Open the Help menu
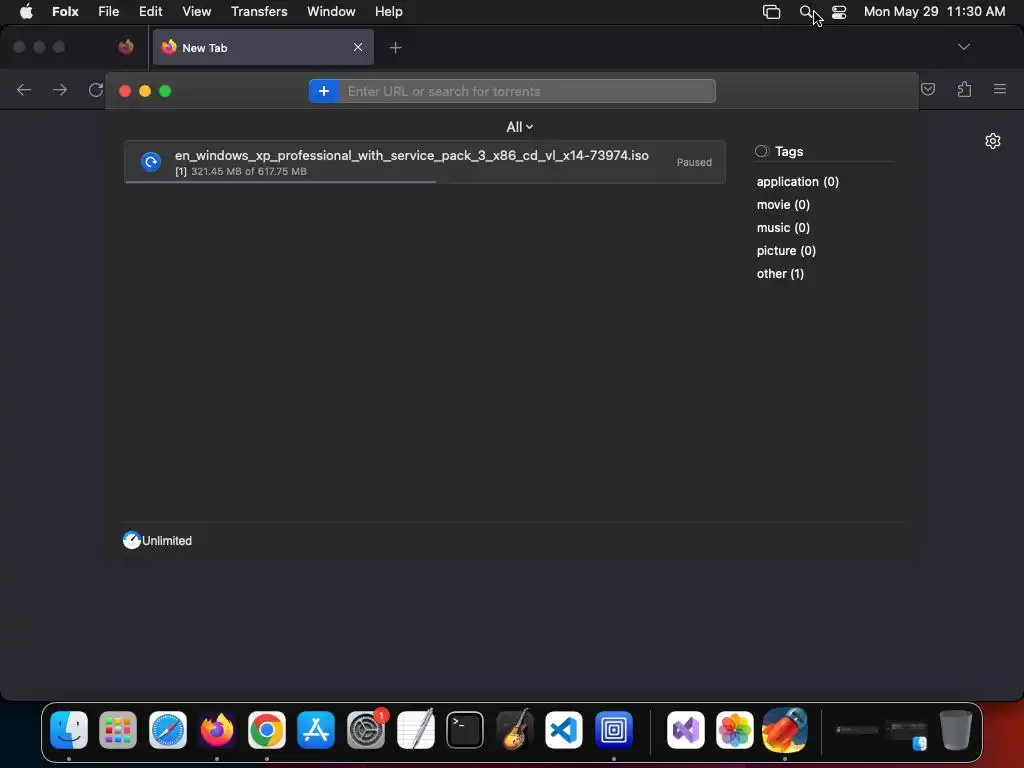 click(389, 12)
